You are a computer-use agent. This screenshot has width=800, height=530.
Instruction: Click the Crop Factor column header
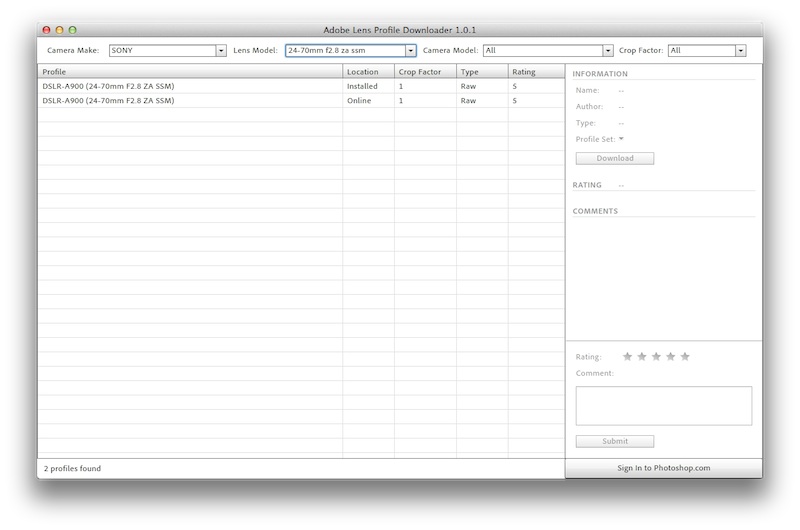click(x=425, y=72)
